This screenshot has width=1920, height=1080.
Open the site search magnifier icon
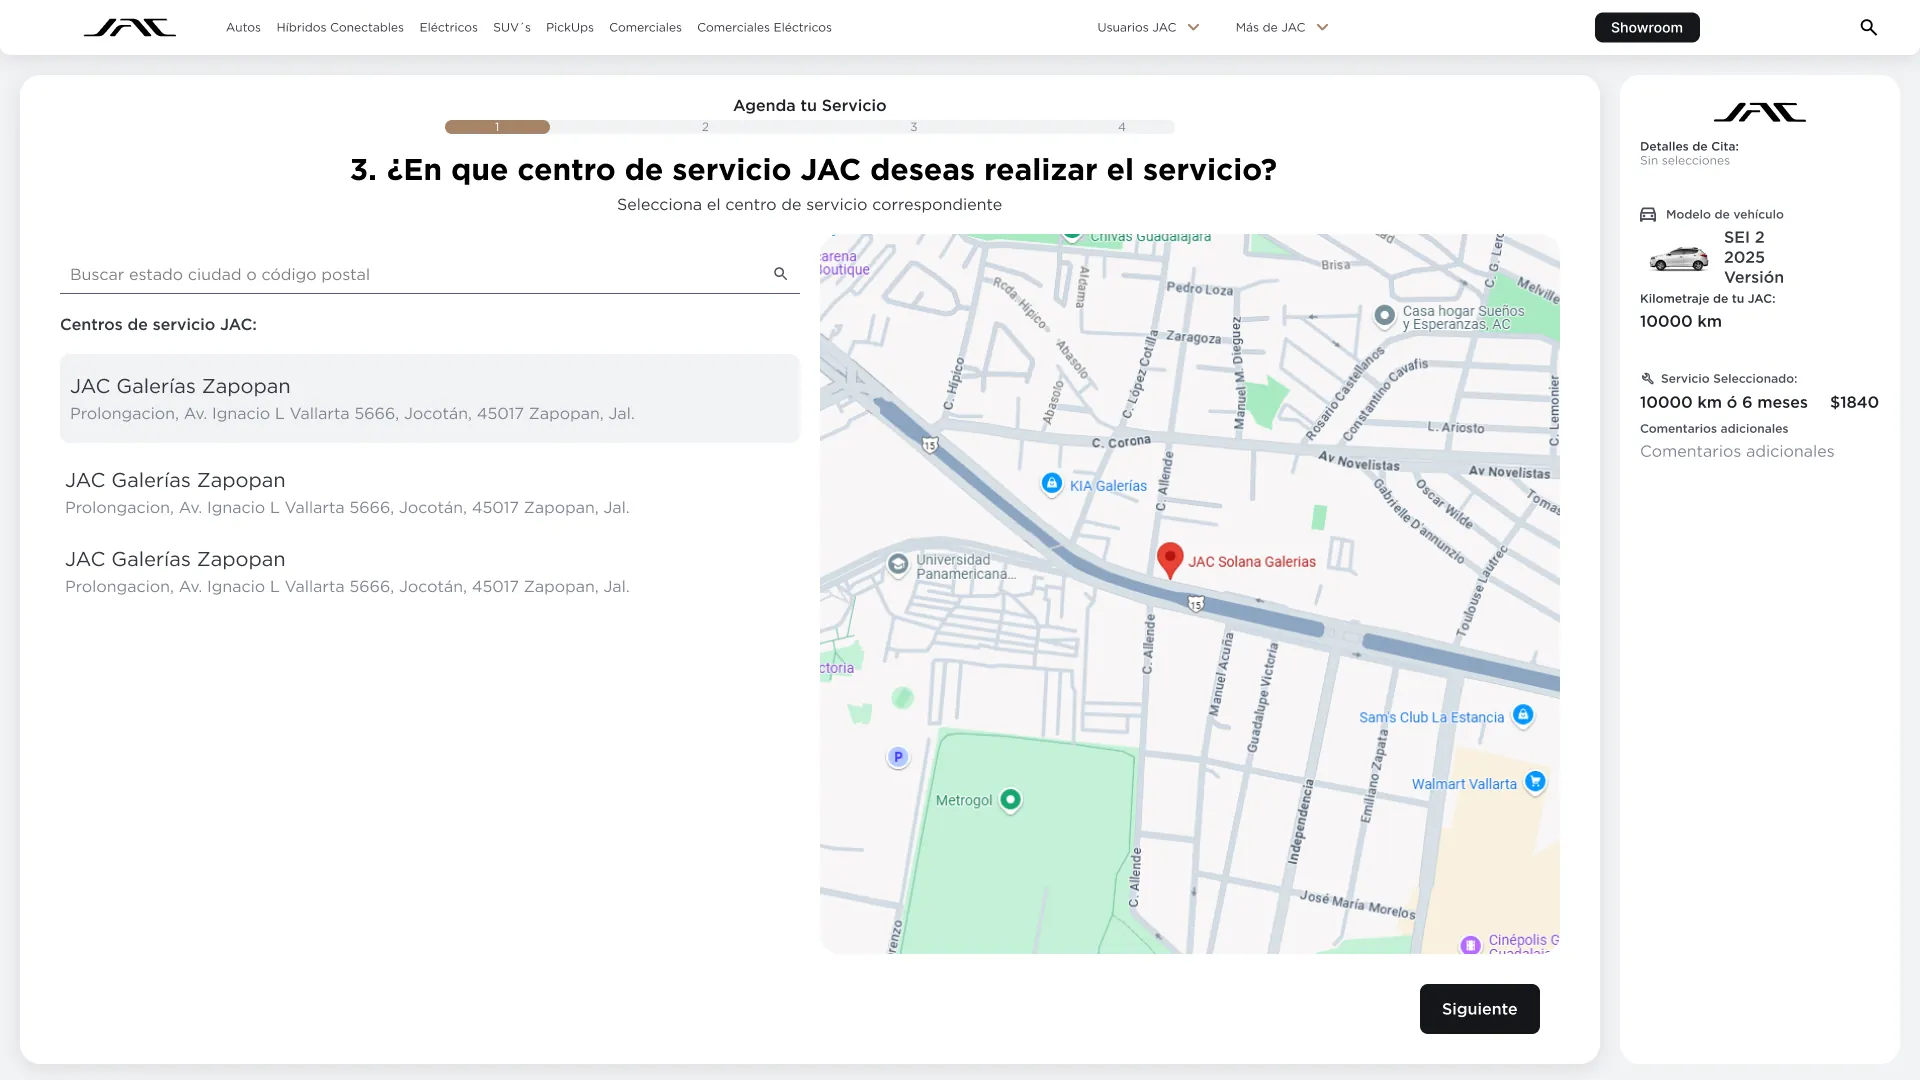(1868, 27)
